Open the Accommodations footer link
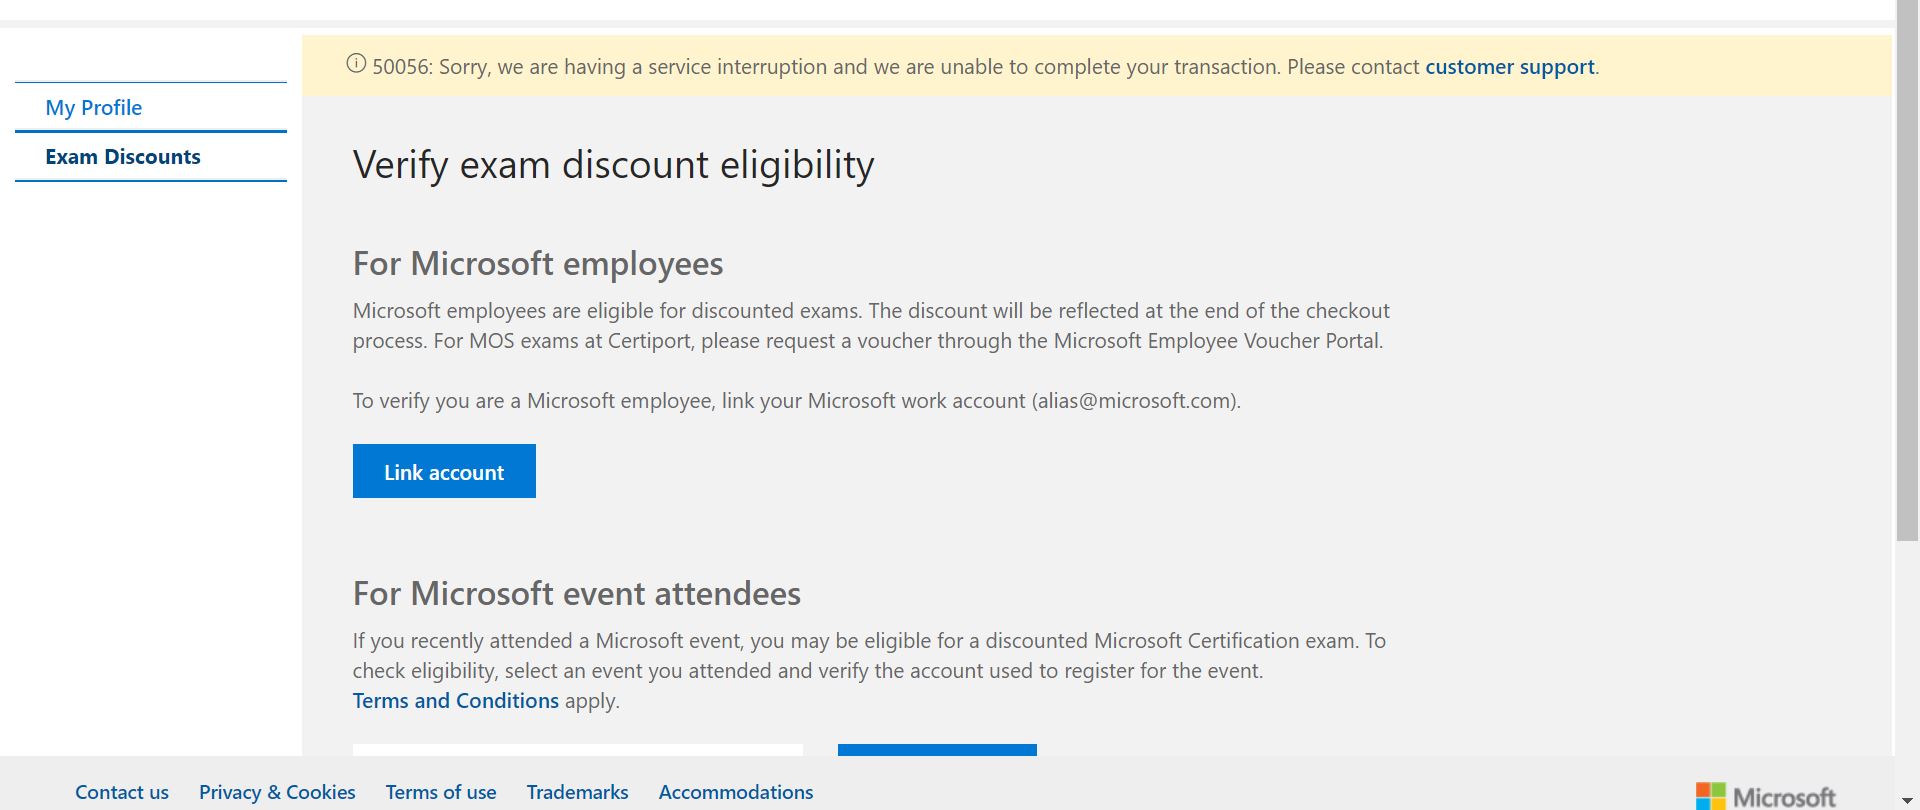This screenshot has height=810, width=1920. pos(736,792)
